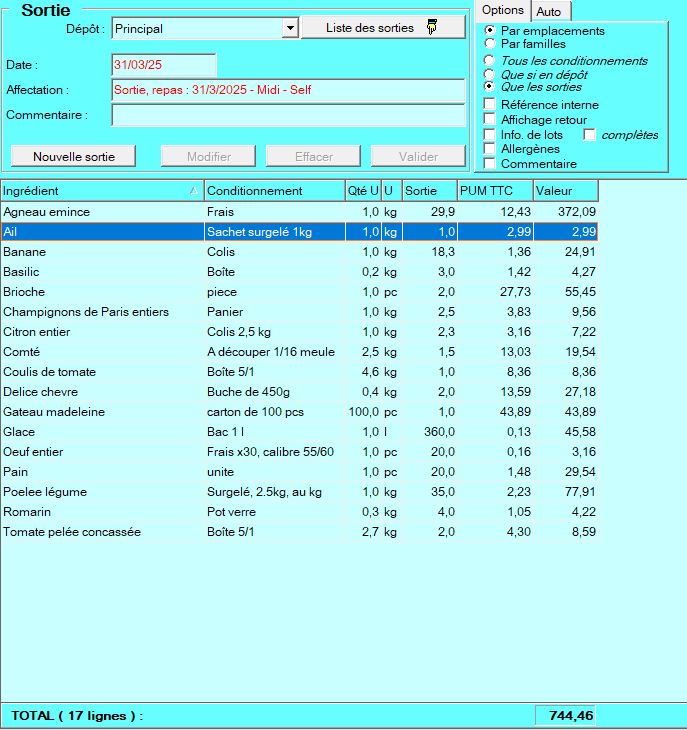Select the Agneau emince row

pyautogui.click(x=100, y=212)
